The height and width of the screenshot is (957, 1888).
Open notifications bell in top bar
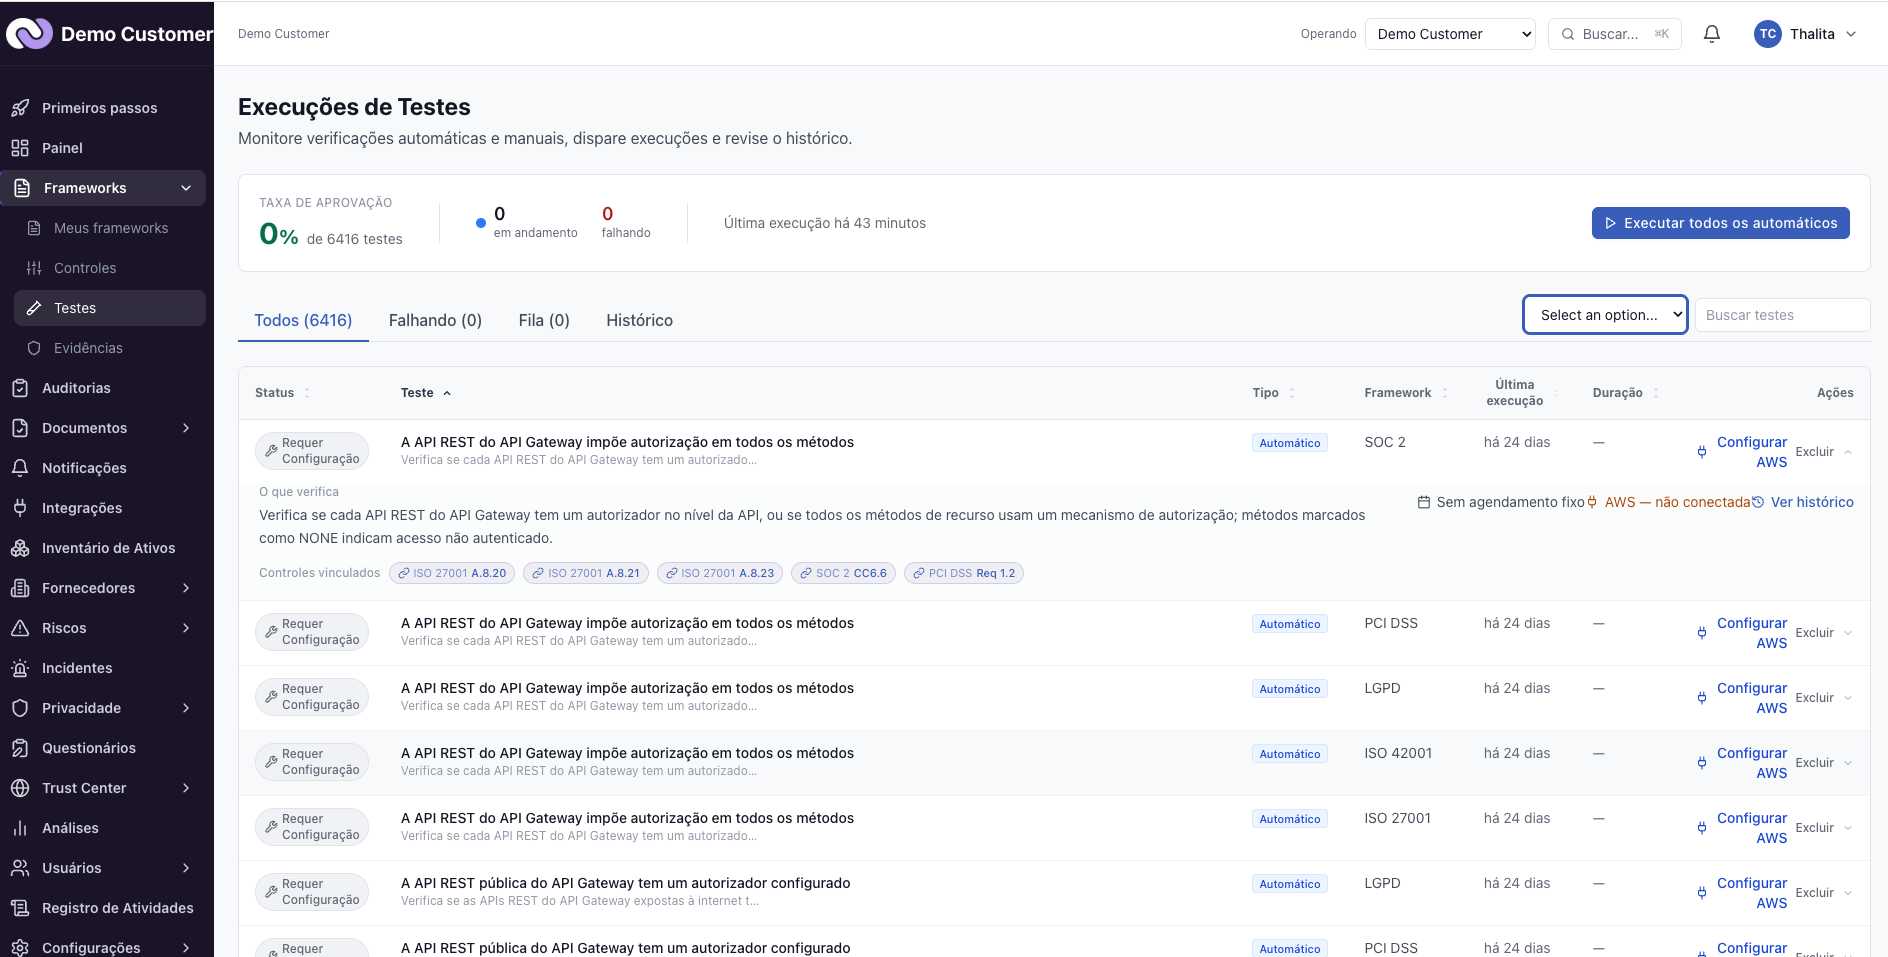[x=1712, y=34]
